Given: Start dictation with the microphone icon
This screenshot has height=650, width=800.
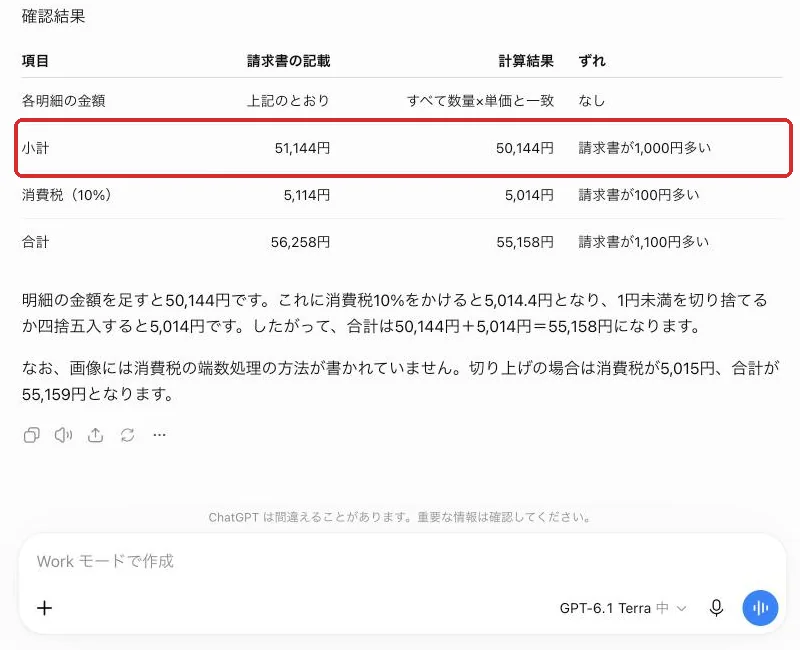Looking at the screenshot, I should (716, 608).
